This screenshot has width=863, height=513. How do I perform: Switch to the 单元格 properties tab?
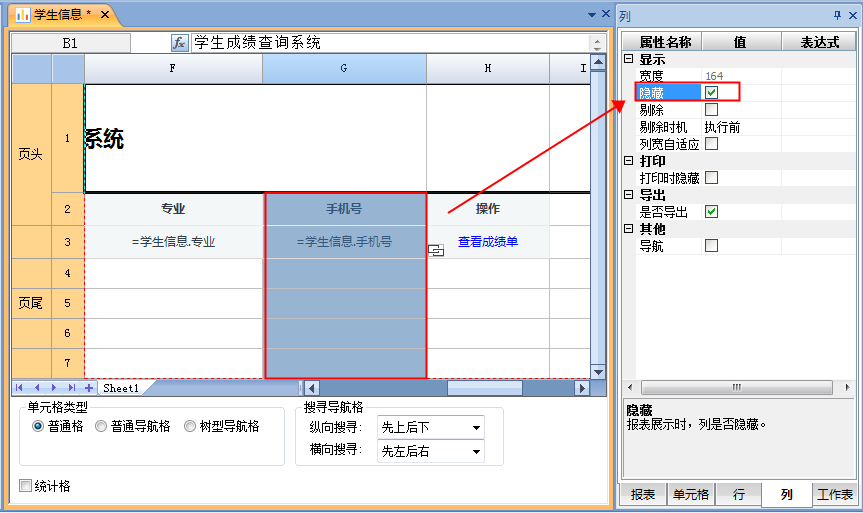[x=690, y=495]
